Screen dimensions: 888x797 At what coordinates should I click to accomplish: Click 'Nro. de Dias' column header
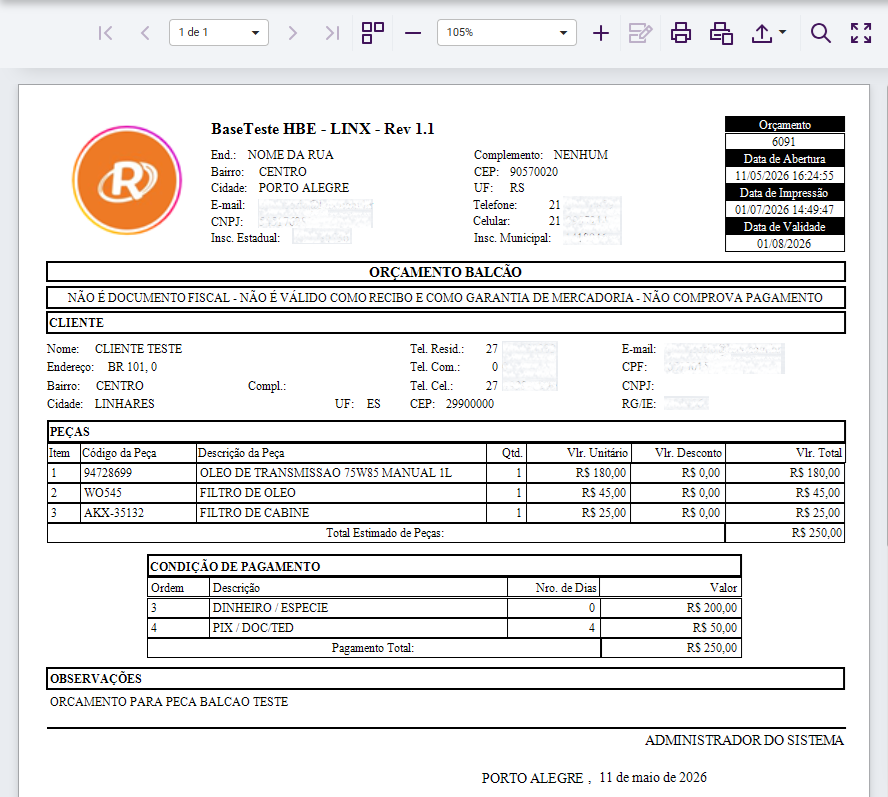point(566,588)
